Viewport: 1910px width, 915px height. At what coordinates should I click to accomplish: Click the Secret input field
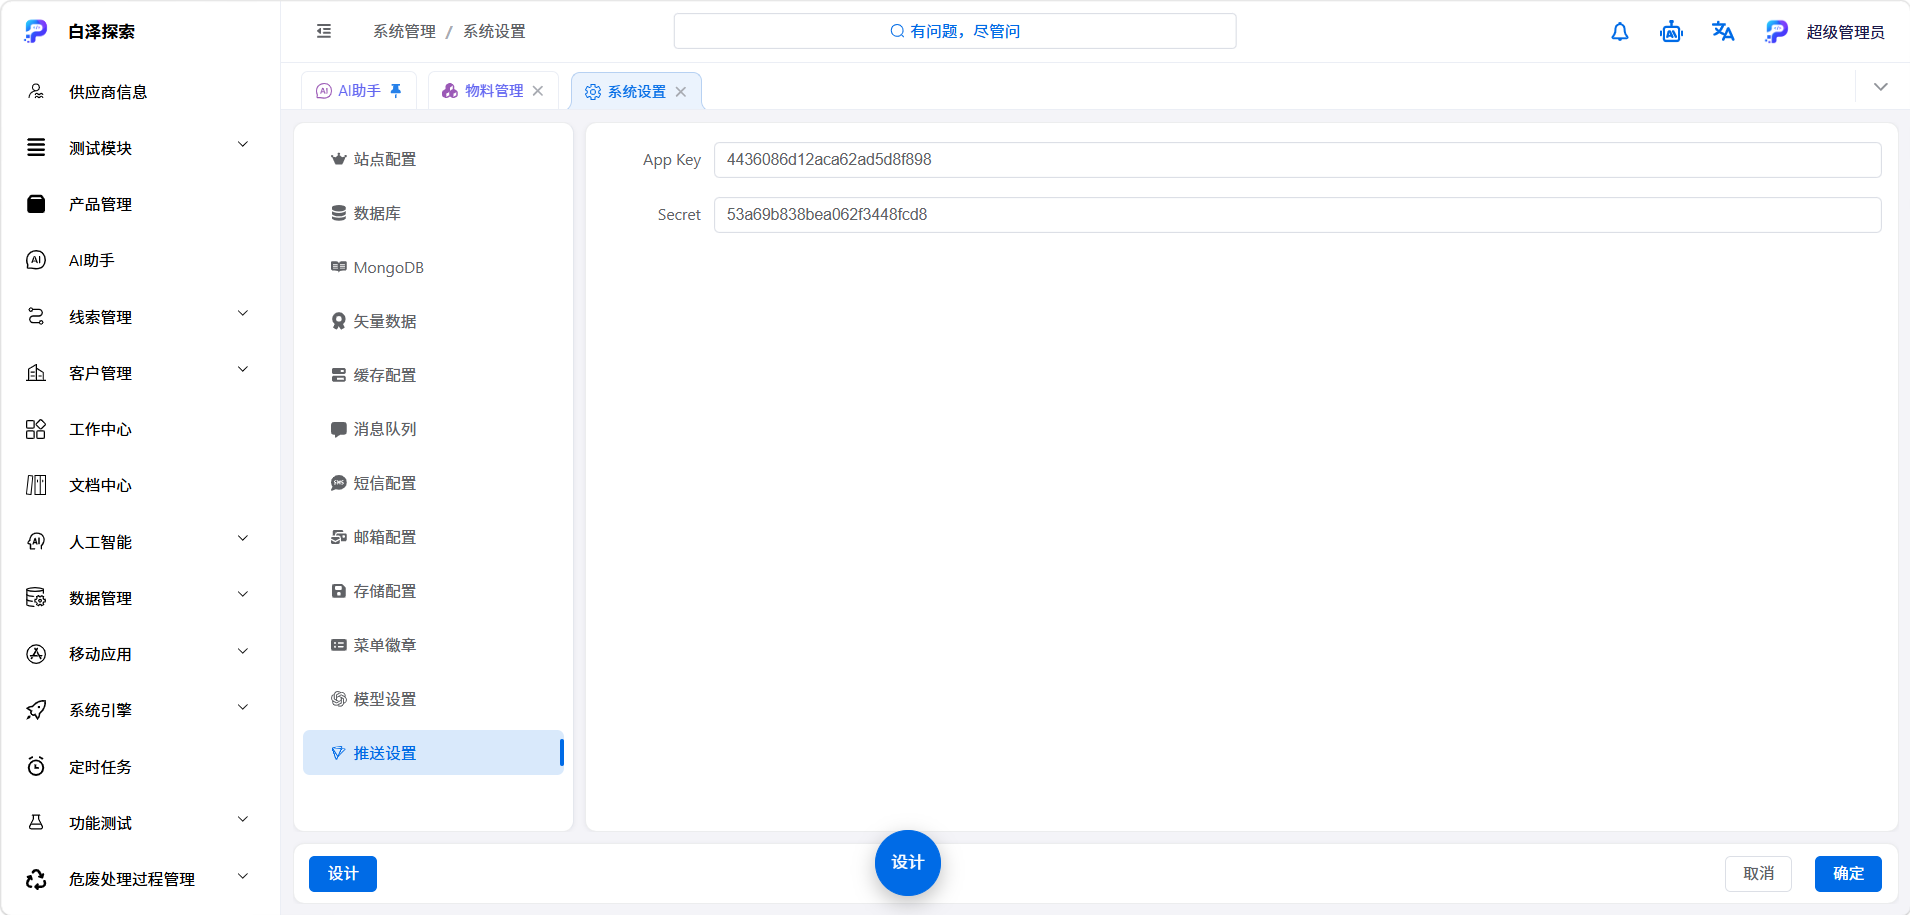1297,215
